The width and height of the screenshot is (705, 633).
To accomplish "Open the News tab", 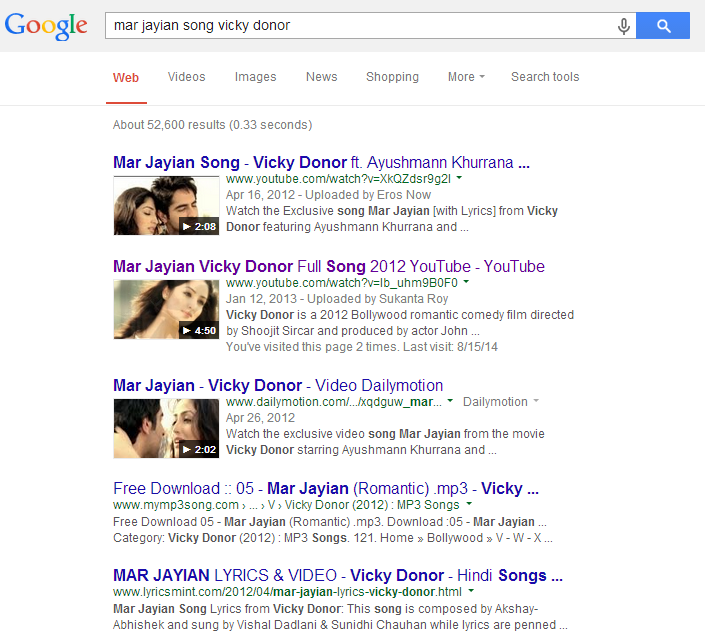I will (321, 77).
